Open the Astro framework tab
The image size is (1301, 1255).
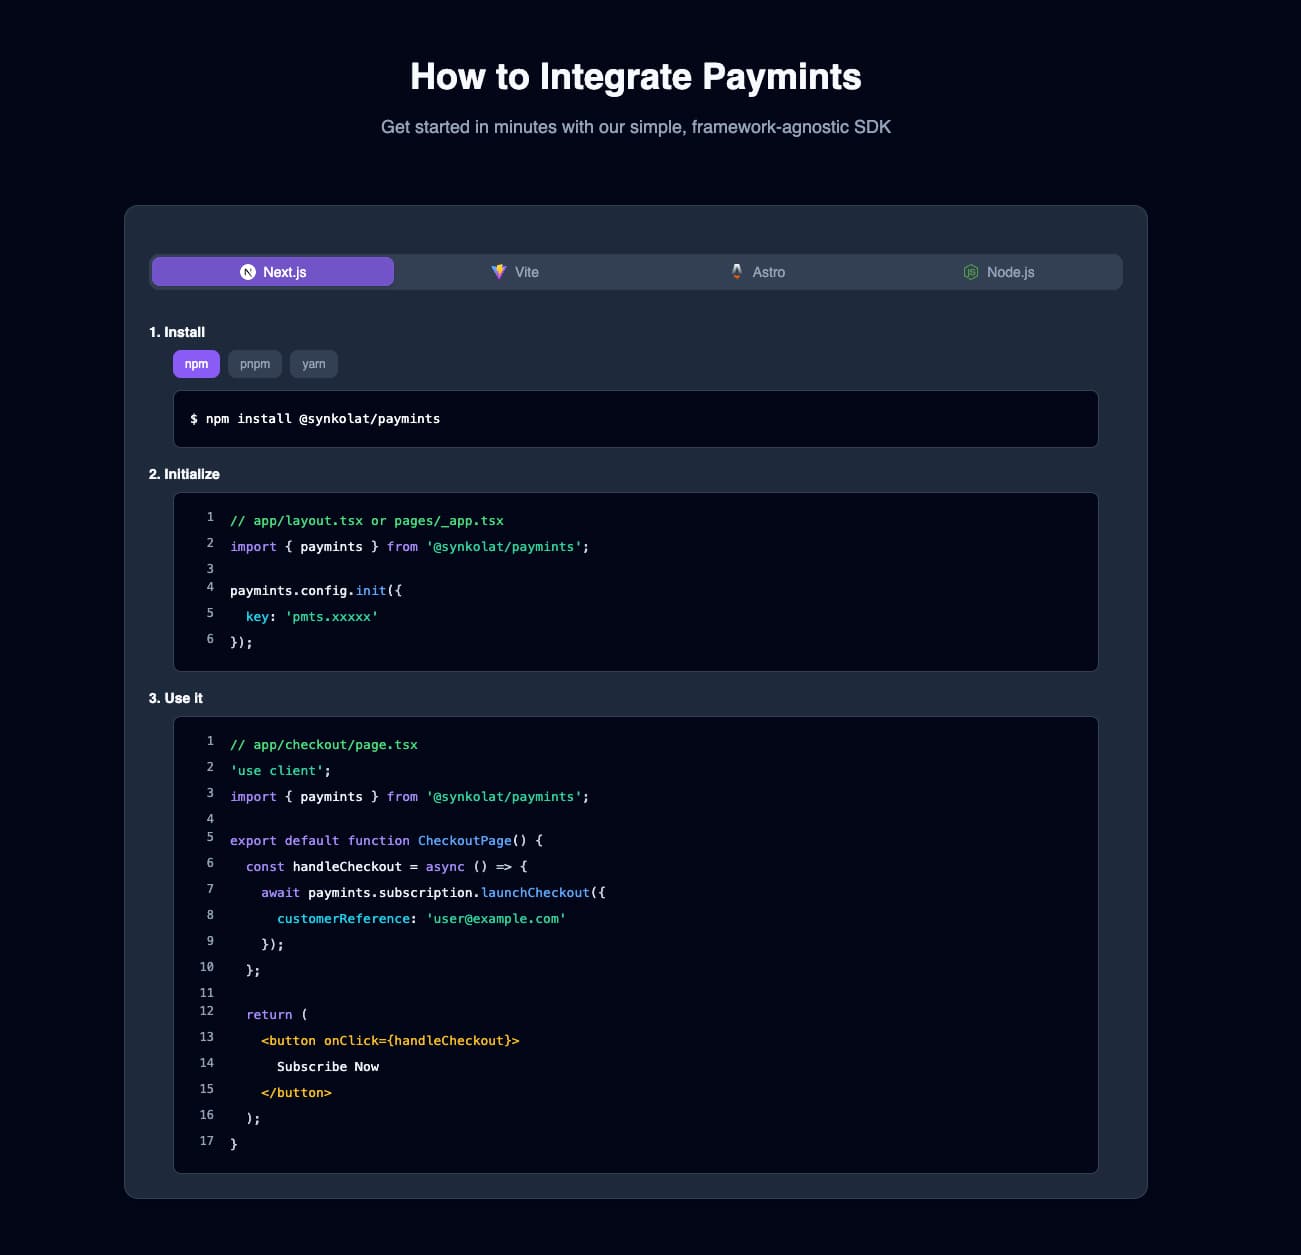click(x=757, y=272)
